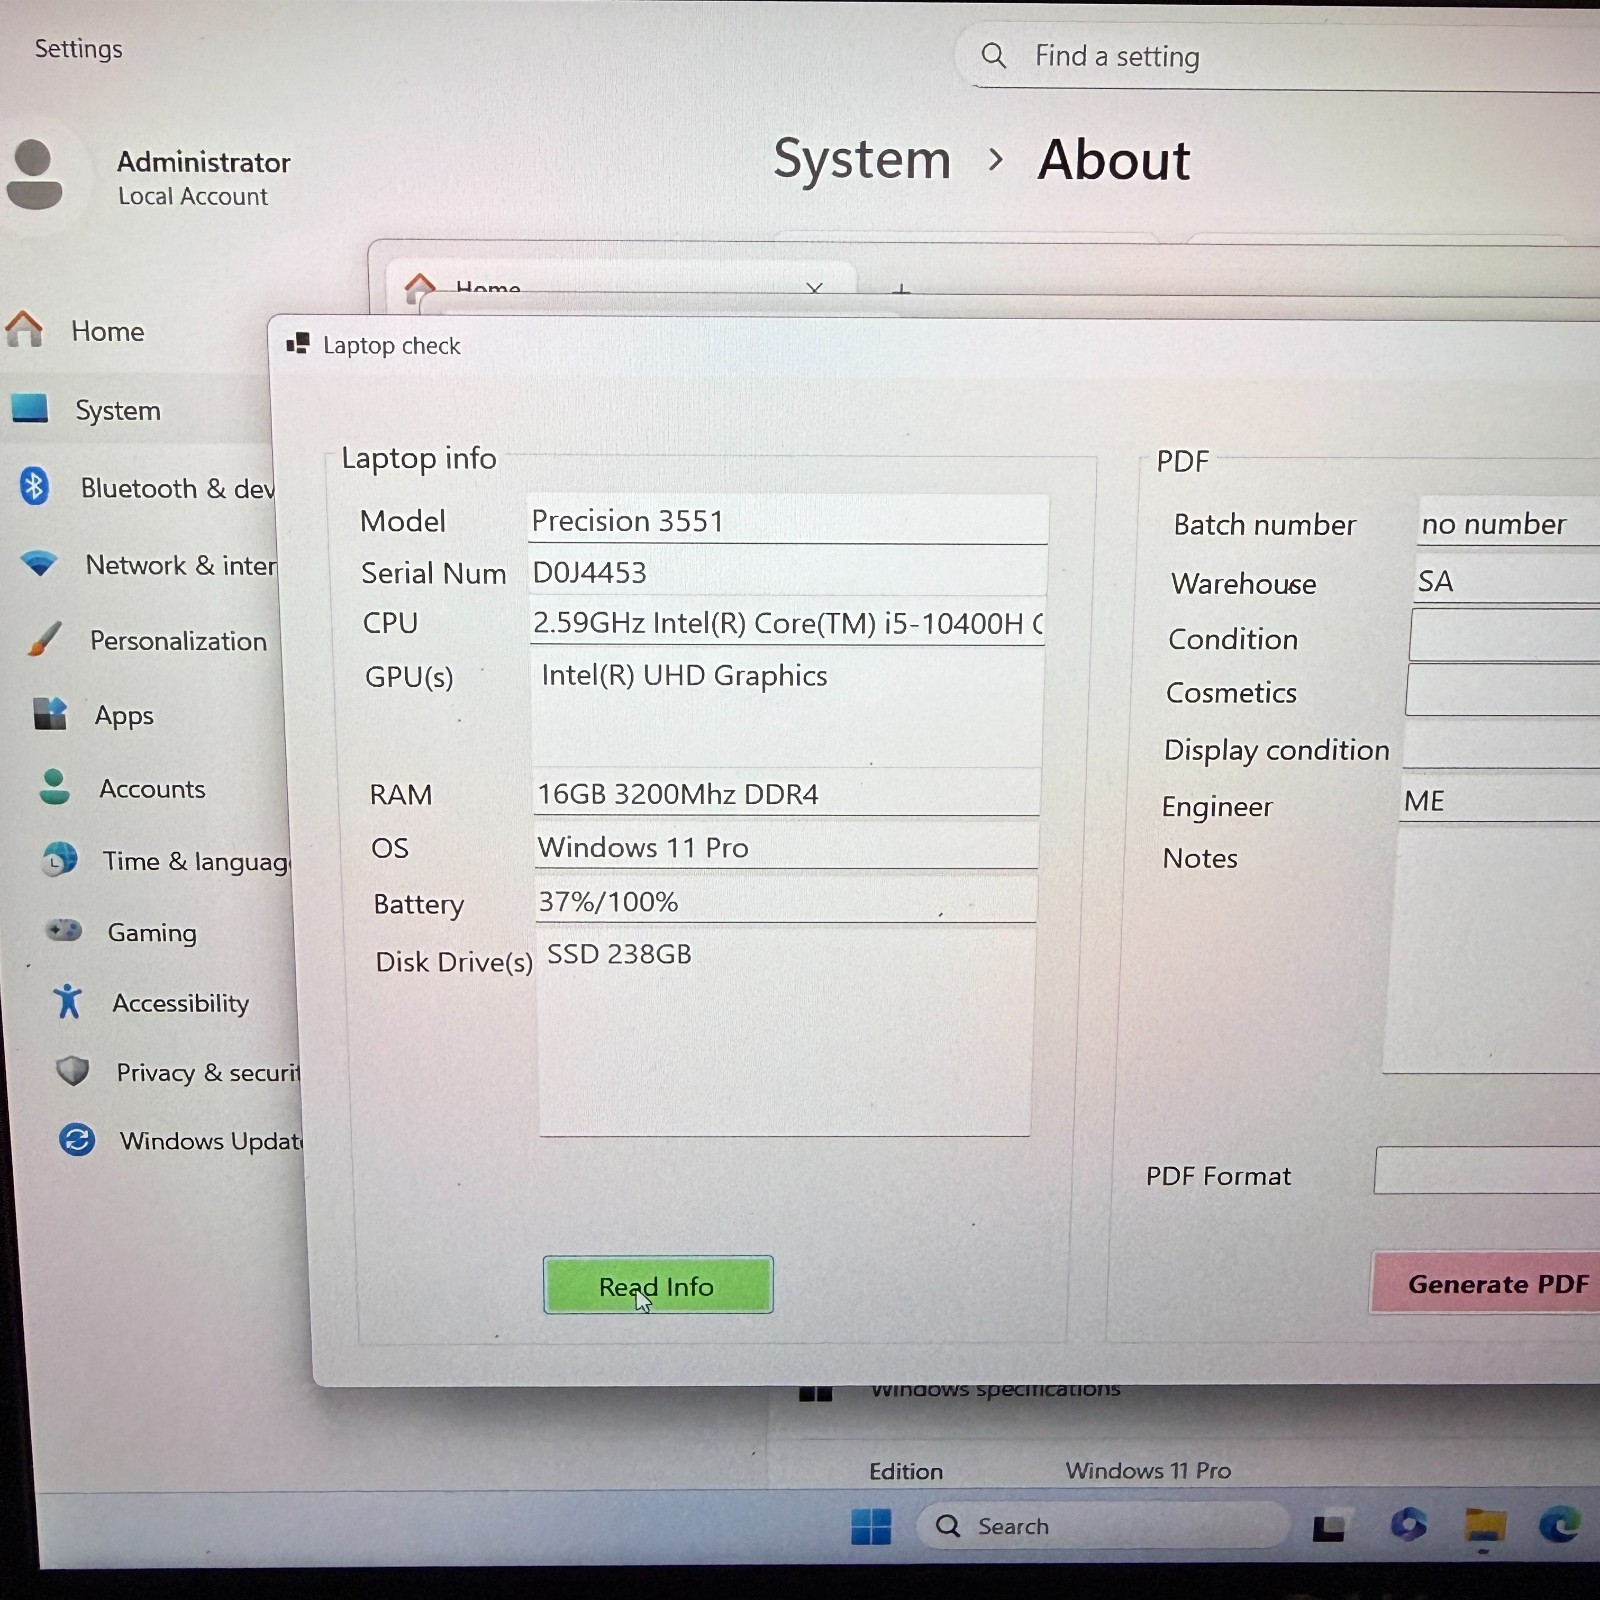The height and width of the screenshot is (1600, 1600).
Task: Click Batch number field with no number
Action: coord(1508,521)
